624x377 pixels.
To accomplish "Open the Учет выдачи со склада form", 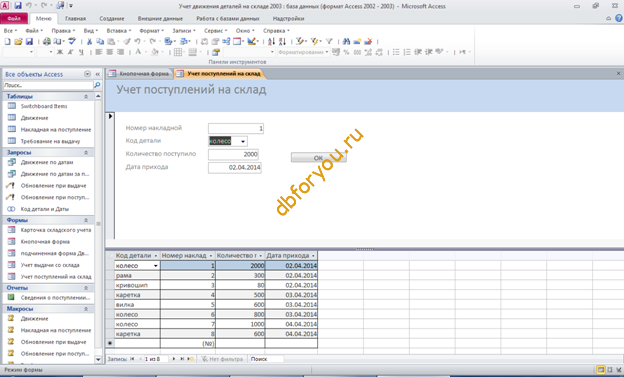I will [x=50, y=265].
